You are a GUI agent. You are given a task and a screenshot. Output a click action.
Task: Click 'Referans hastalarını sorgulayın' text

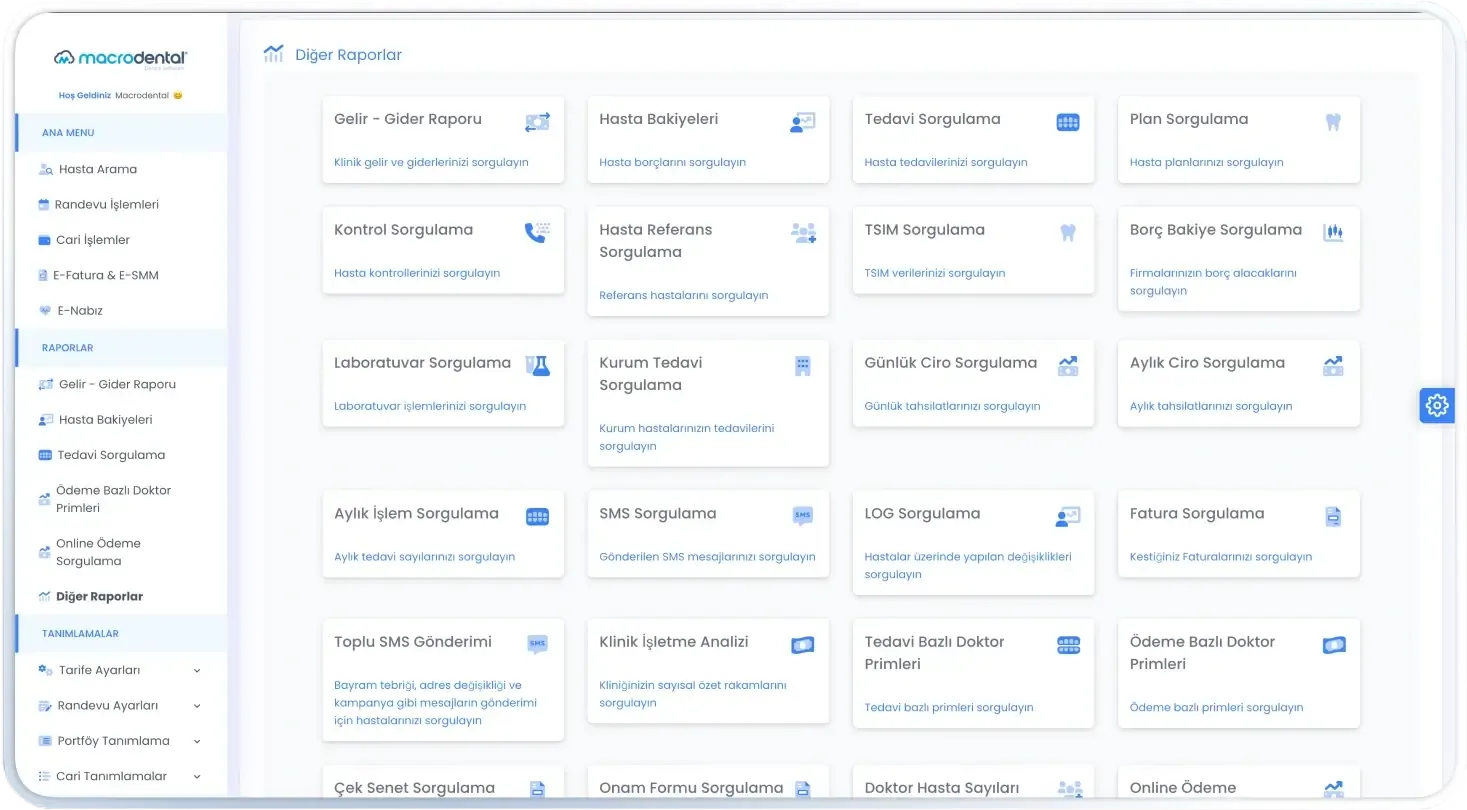(684, 295)
